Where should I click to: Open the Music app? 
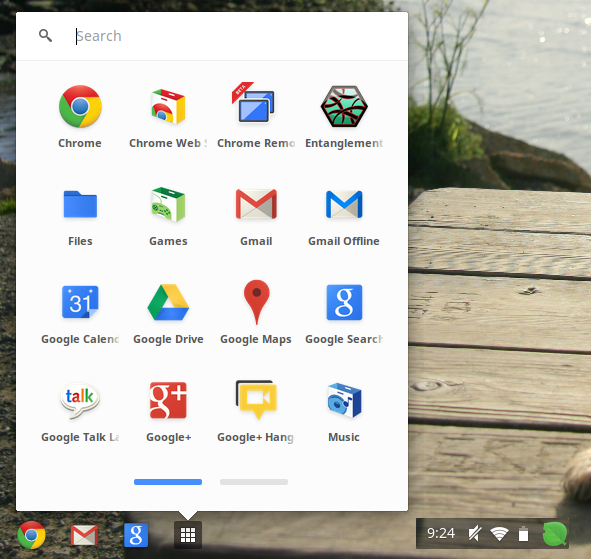coord(344,400)
